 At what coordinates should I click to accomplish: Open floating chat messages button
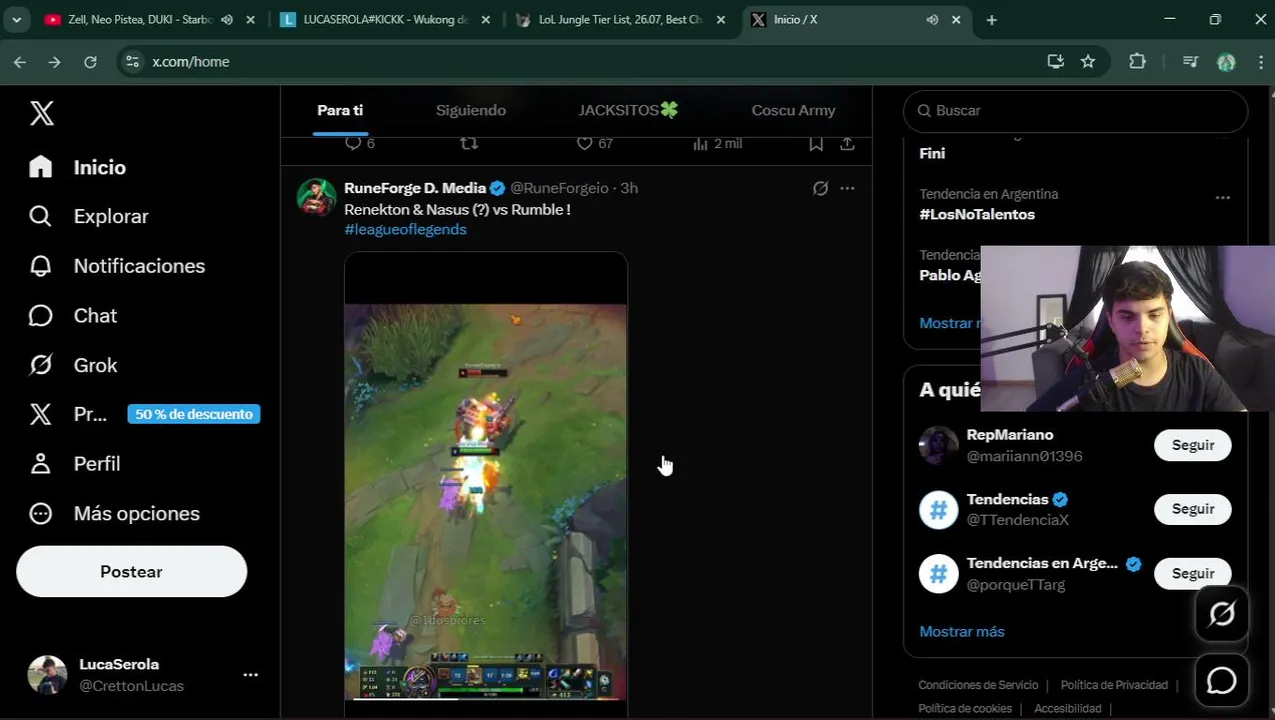tap(1221, 681)
